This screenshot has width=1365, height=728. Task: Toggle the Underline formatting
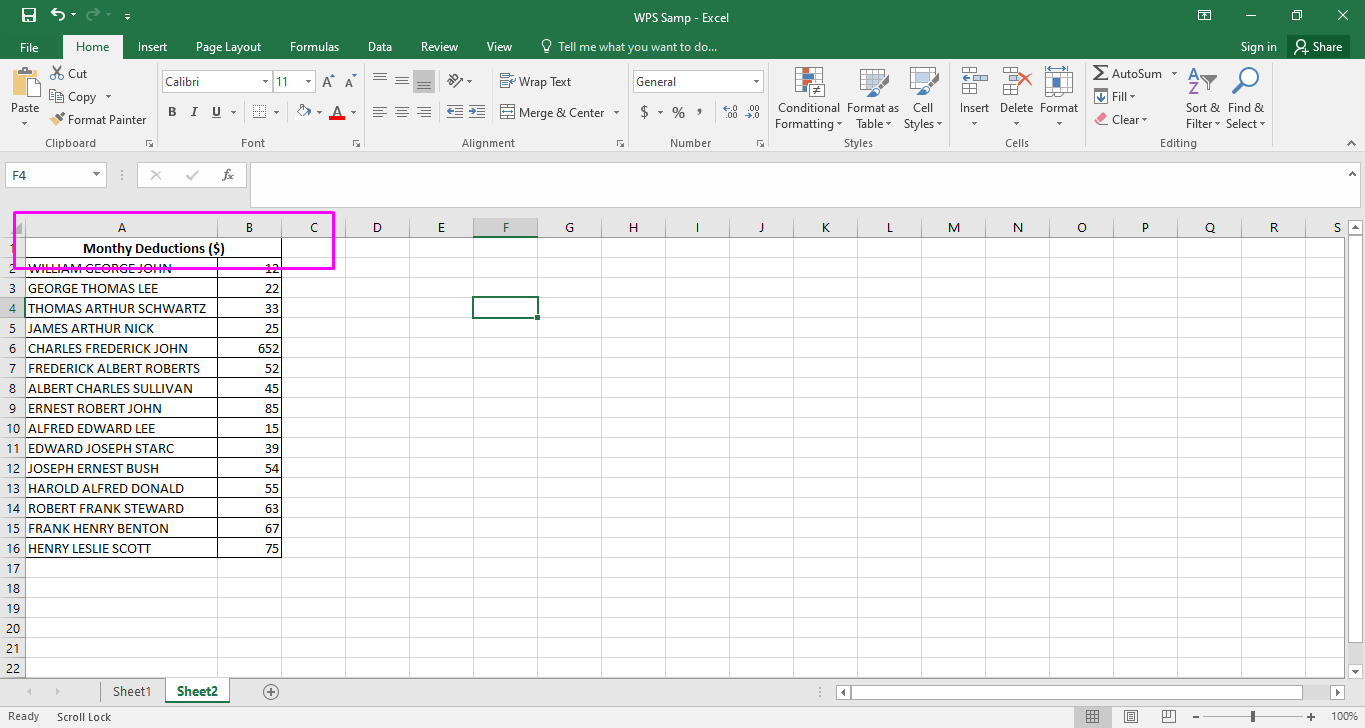tap(214, 111)
